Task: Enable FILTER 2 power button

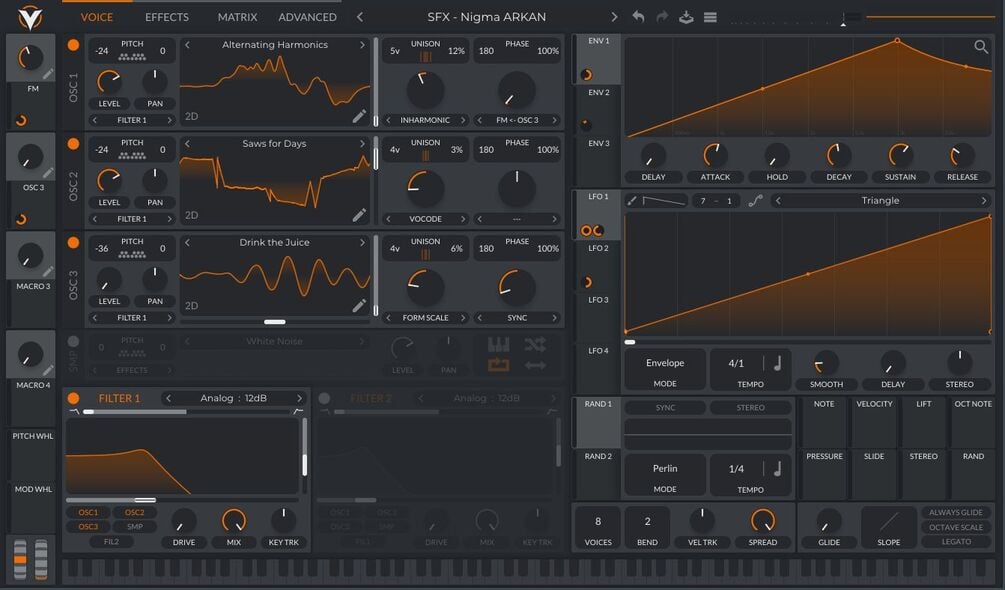Action: 324,398
